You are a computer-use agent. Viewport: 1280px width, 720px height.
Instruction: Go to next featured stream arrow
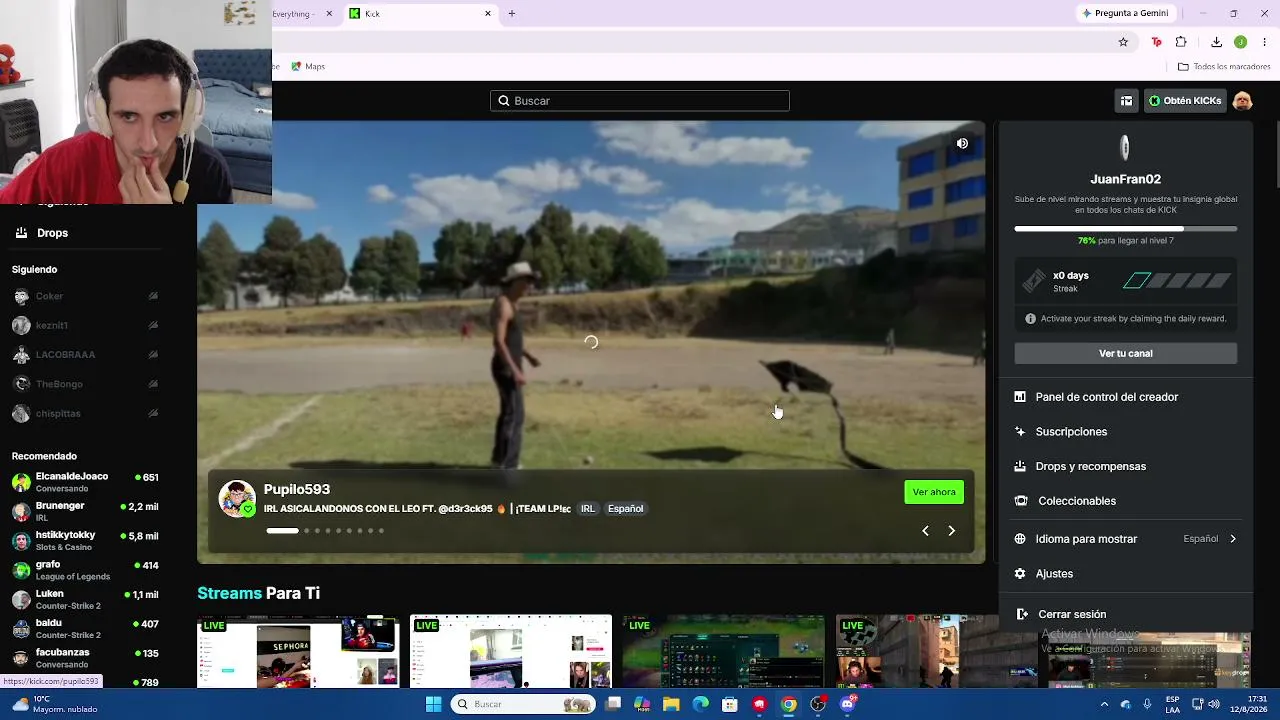tap(951, 531)
